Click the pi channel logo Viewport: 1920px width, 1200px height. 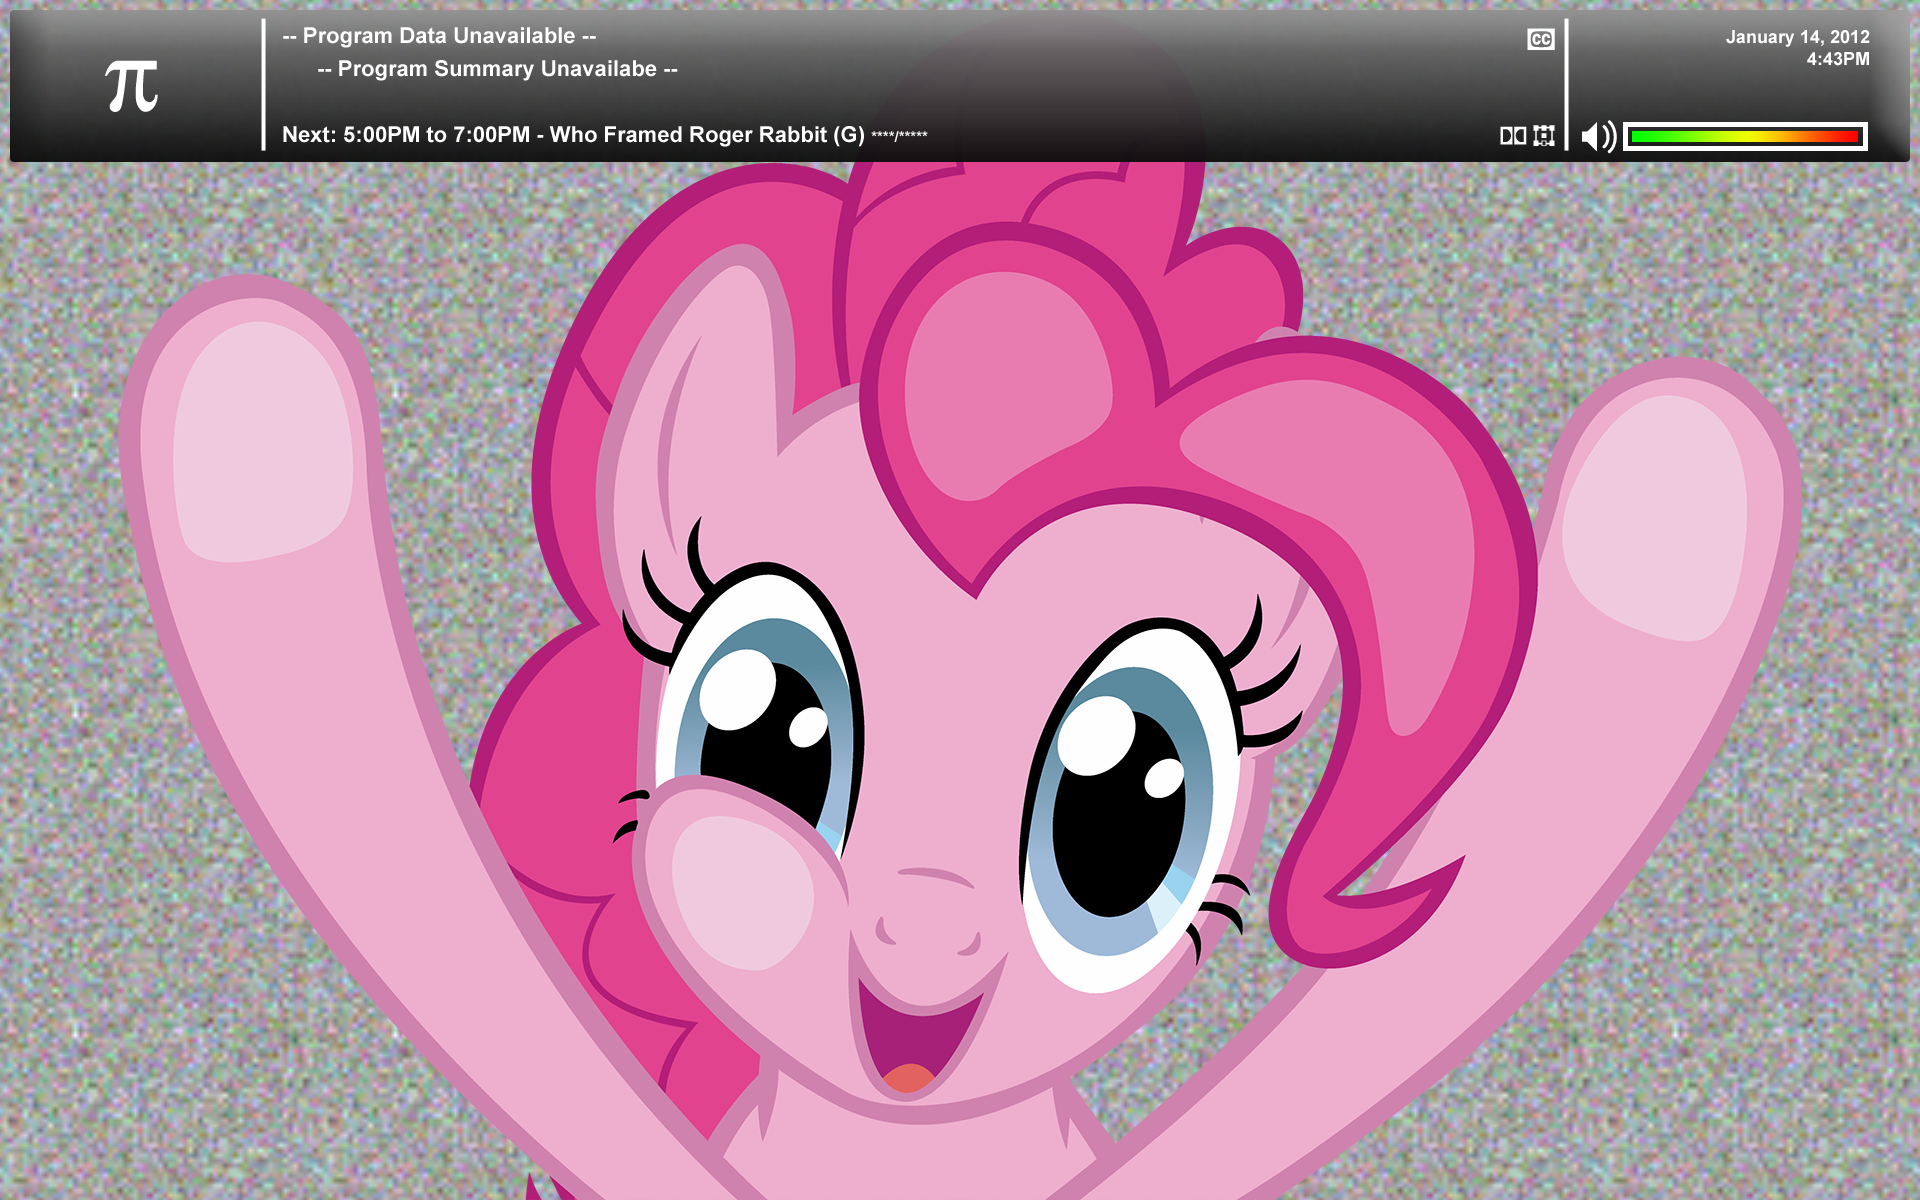pos(132,86)
